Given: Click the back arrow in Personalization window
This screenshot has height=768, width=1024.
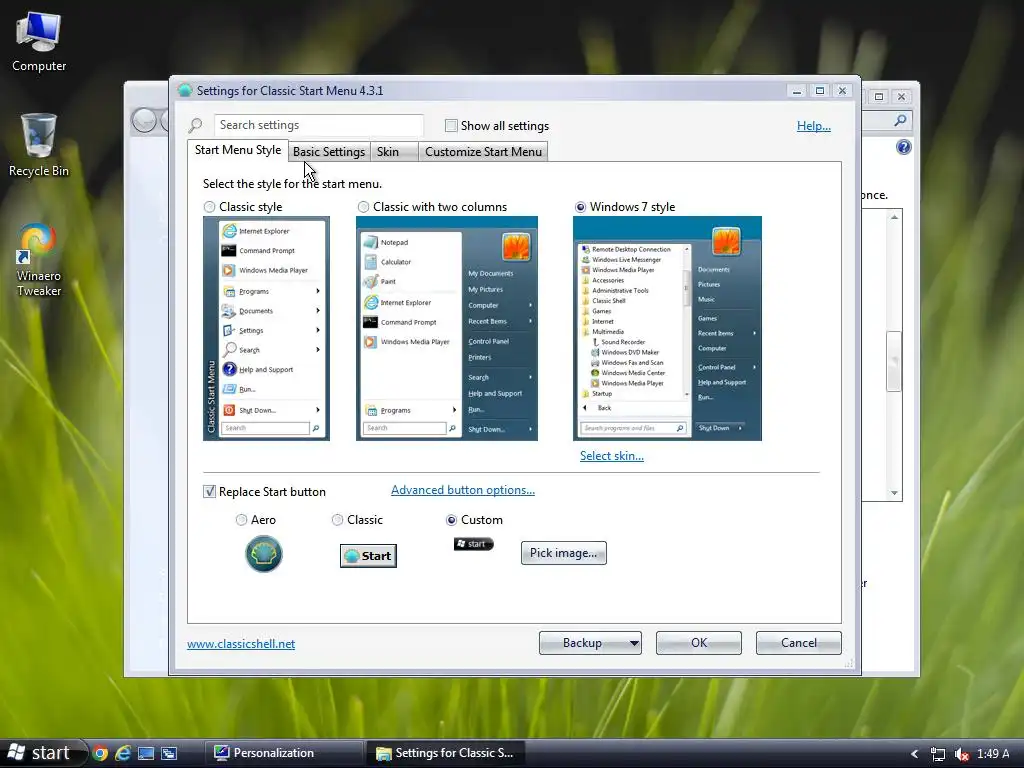Looking at the screenshot, I should [x=144, y=120].
